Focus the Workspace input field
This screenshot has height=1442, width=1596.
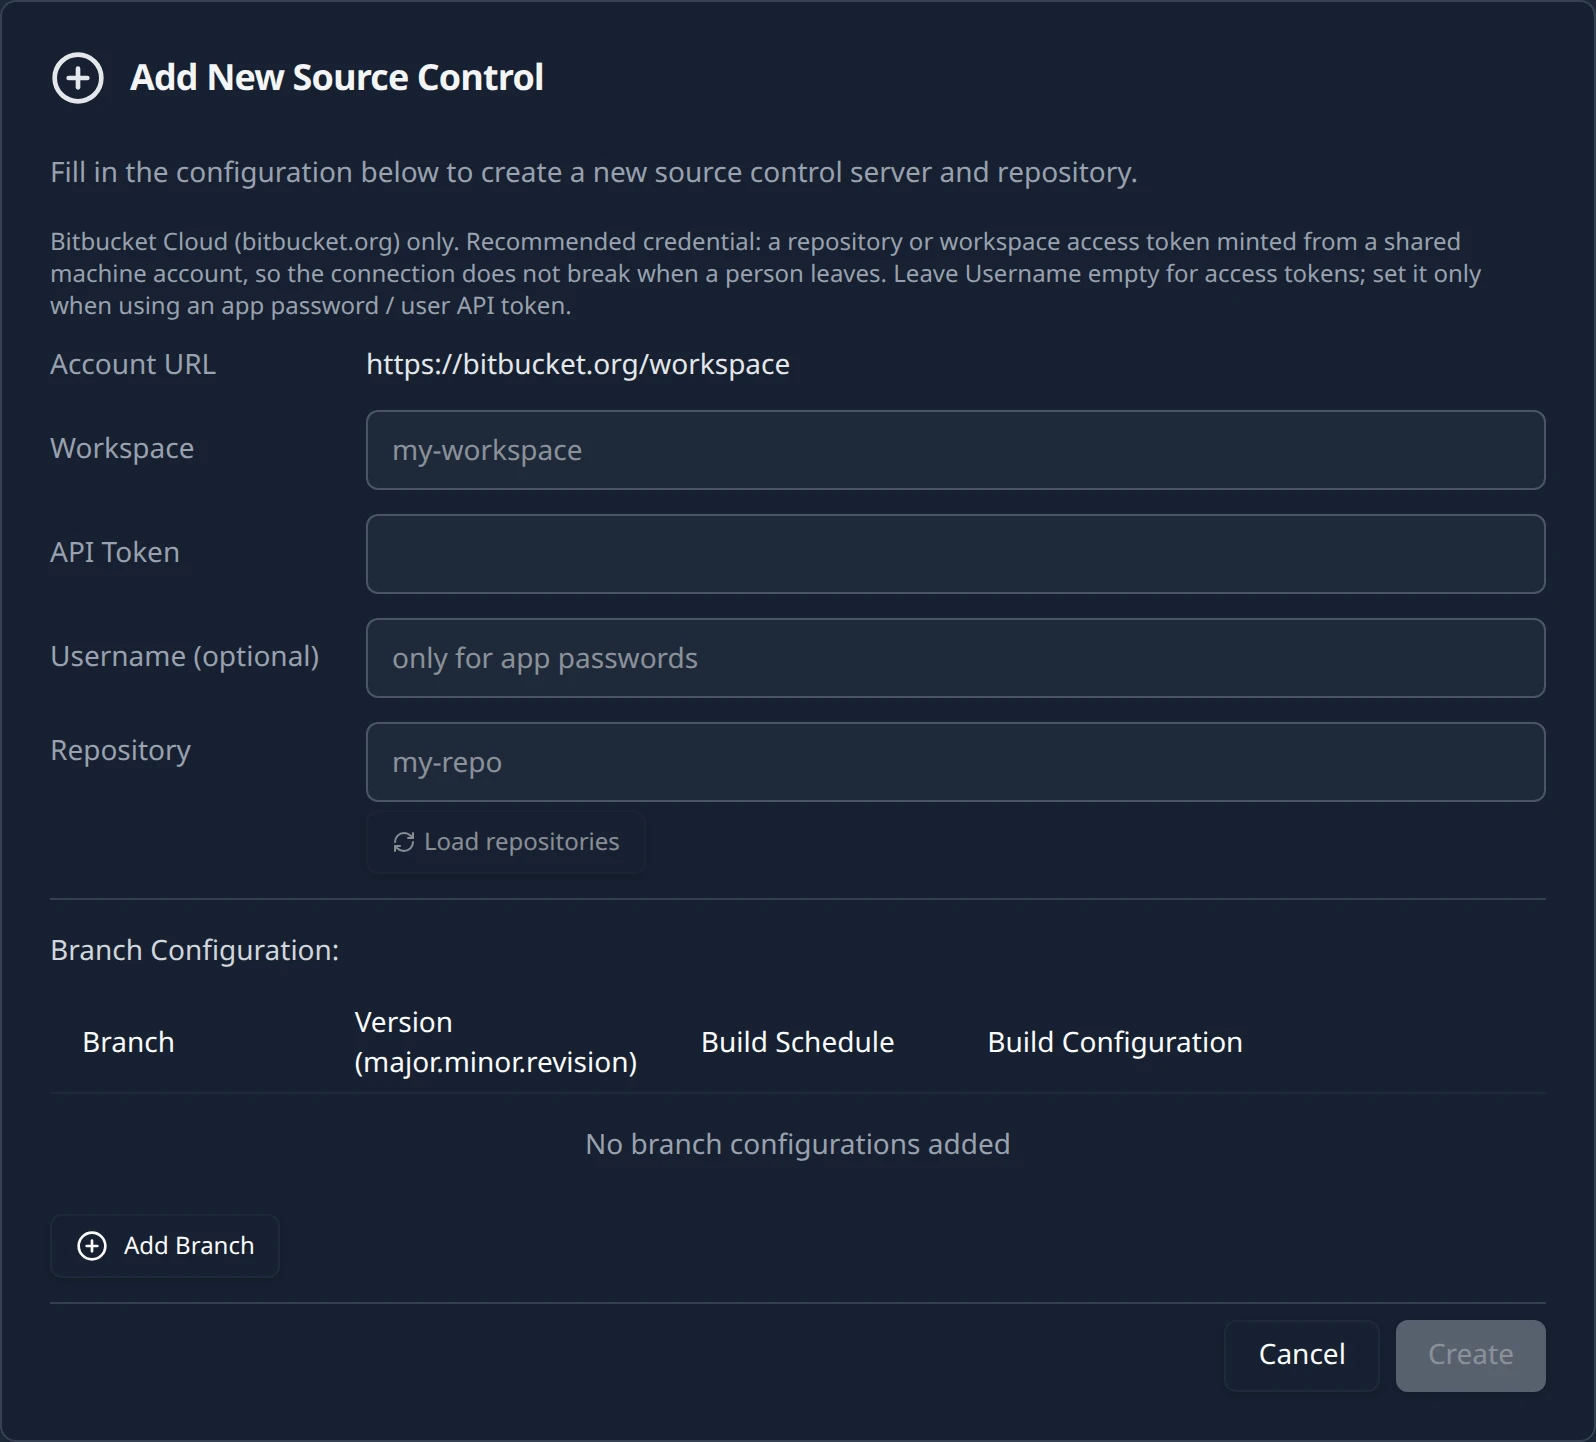(956, 450)
